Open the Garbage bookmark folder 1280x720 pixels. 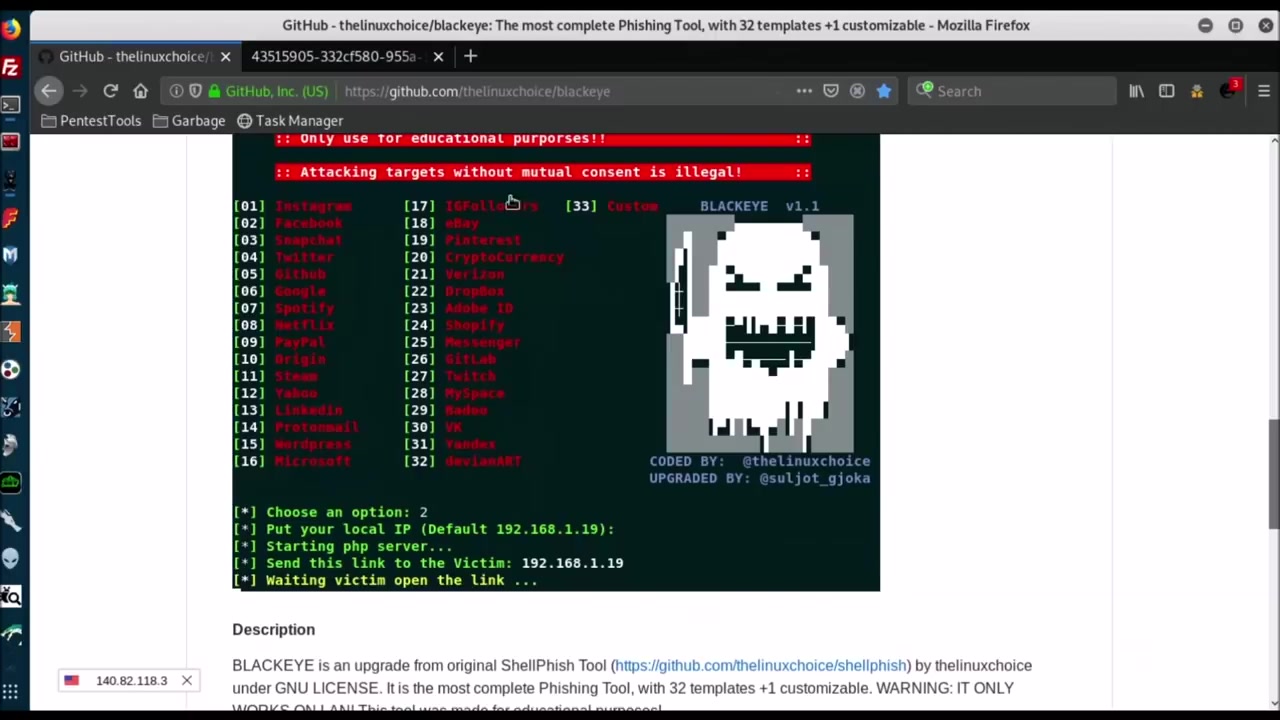click(x=189, y=120)
